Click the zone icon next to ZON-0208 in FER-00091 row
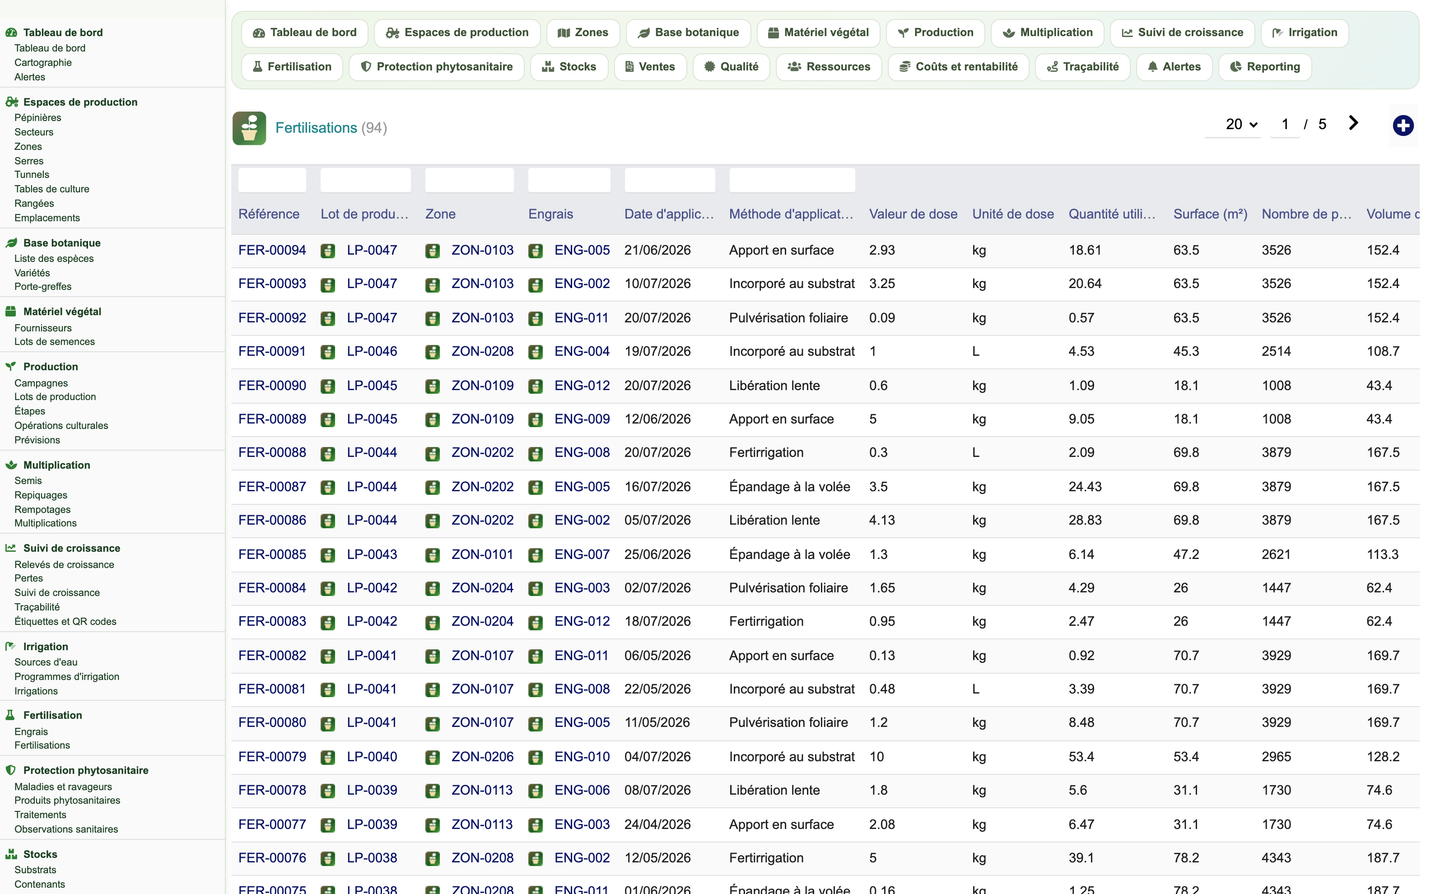 click(x=432, y=352)
